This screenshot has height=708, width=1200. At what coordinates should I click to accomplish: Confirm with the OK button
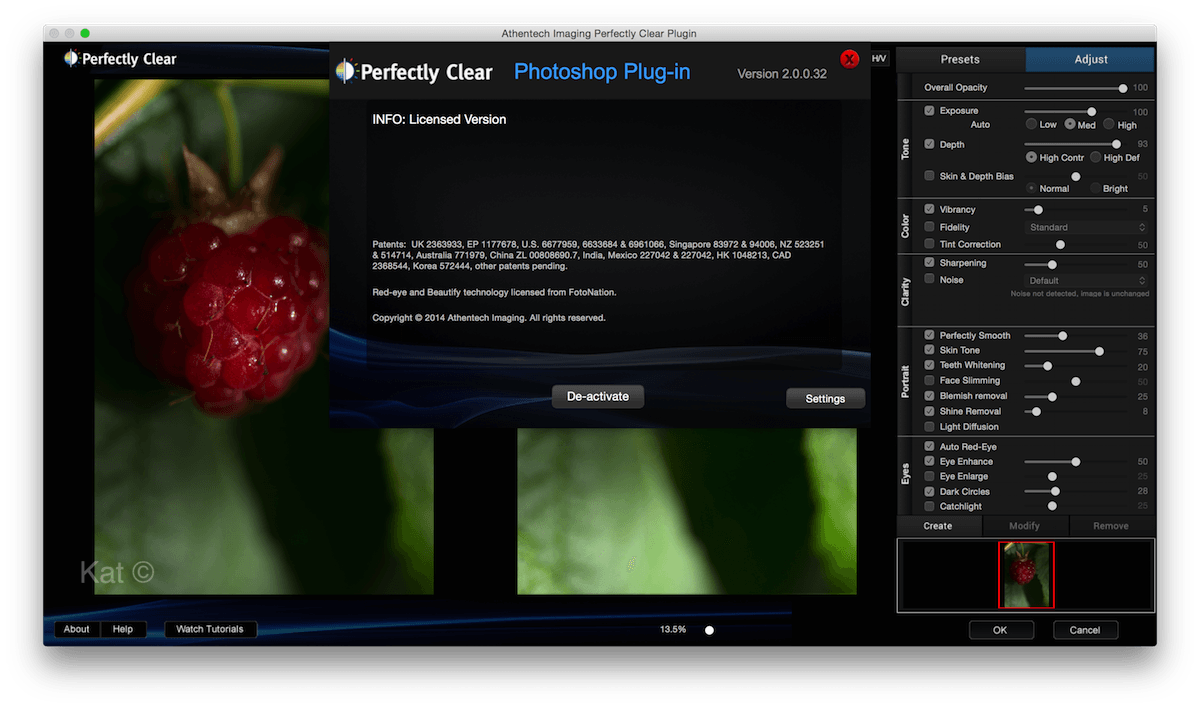coord(1000,630)
